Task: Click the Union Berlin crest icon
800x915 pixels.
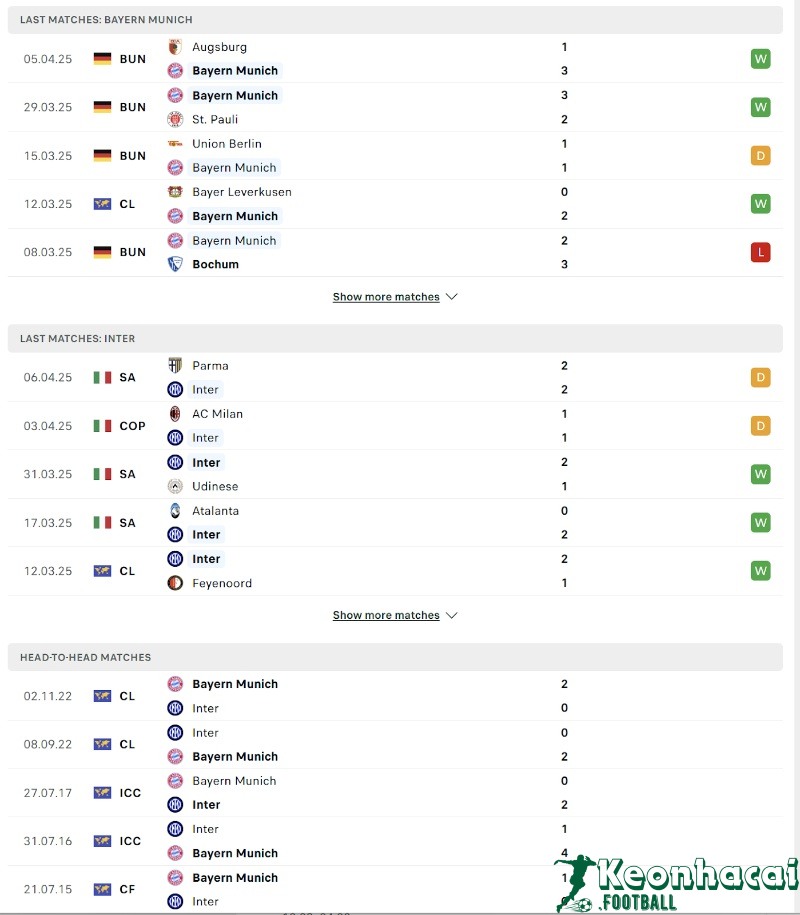Action: 175,144
